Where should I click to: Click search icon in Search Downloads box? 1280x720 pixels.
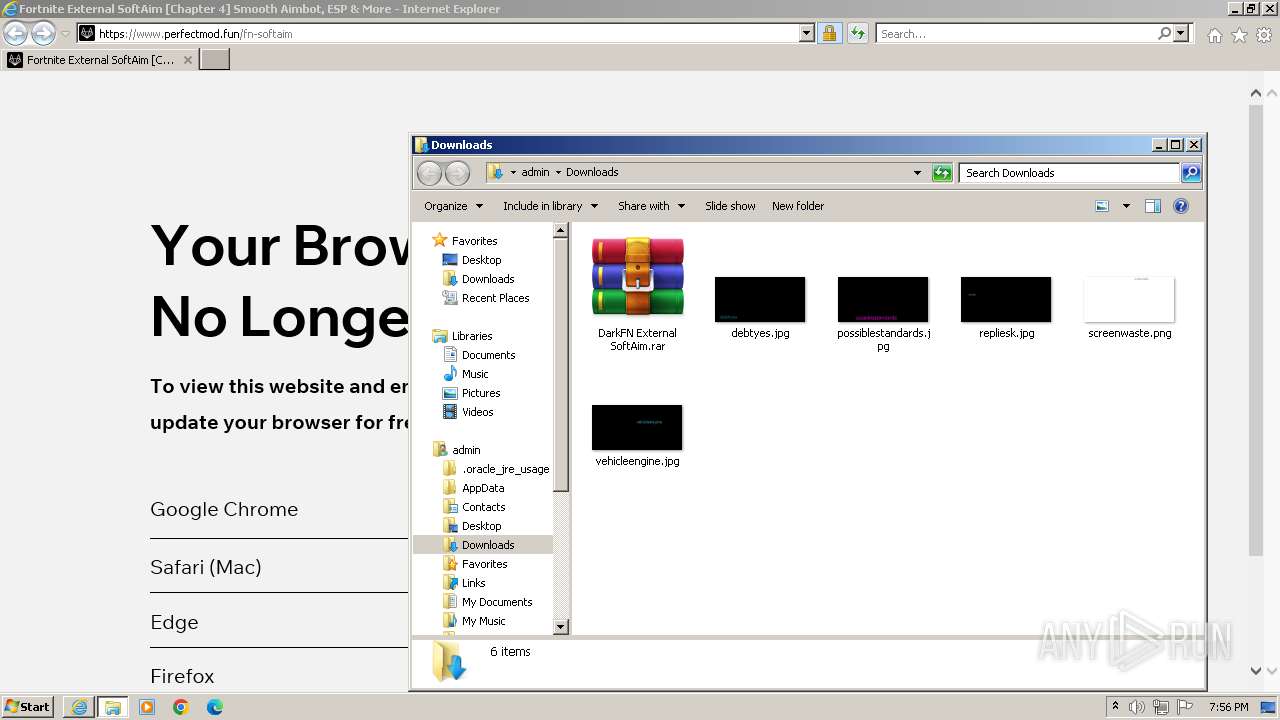pyautogui.click(x=1190, y=173)
